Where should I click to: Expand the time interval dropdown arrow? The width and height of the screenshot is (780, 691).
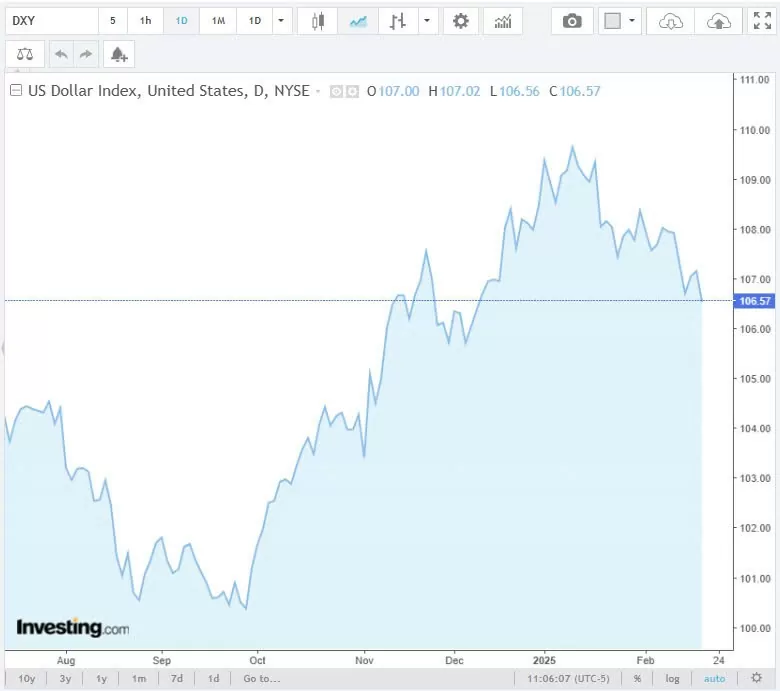(x=281, y=21)
